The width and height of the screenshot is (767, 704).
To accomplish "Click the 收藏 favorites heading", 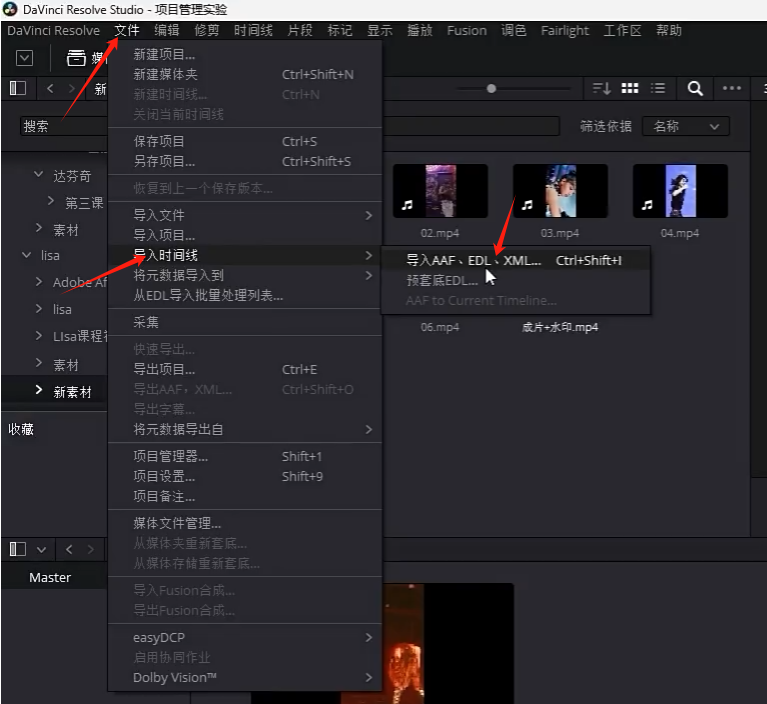I will [x=21, y=430].
